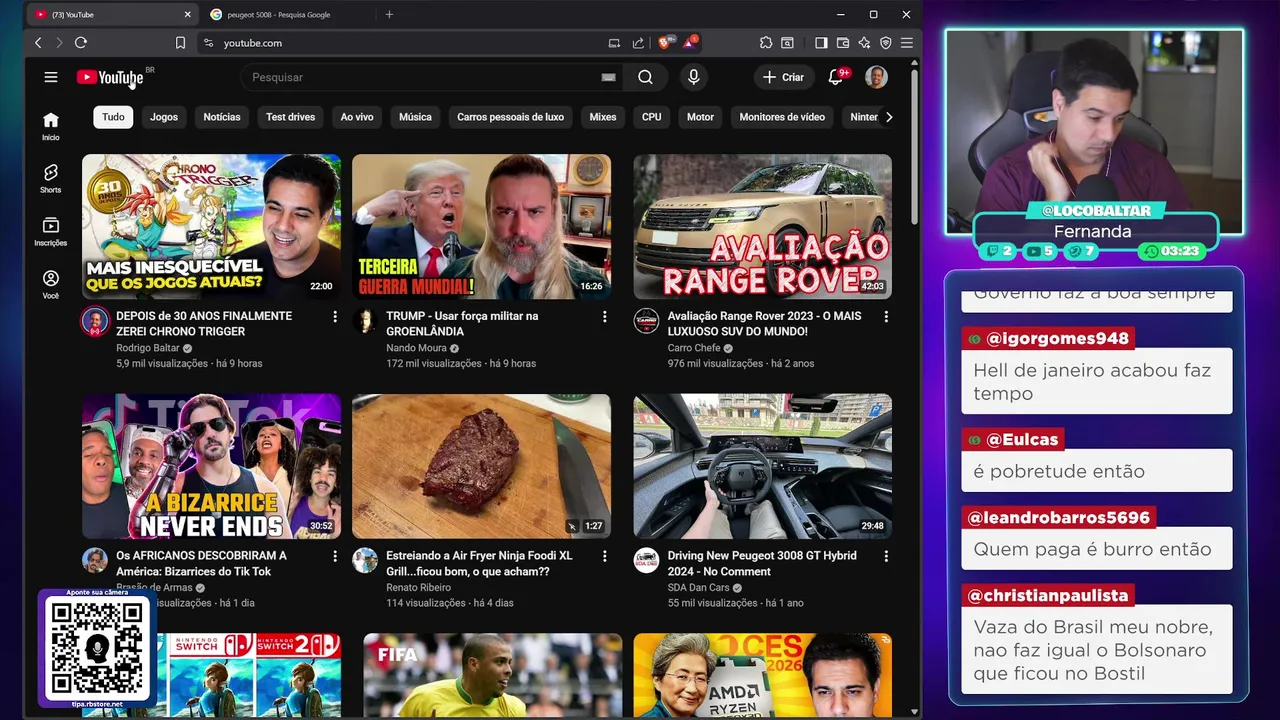Viewport: 1280px width, 720px height.
Task: Select the CPU filter chip
Action: tap(652, 117)
